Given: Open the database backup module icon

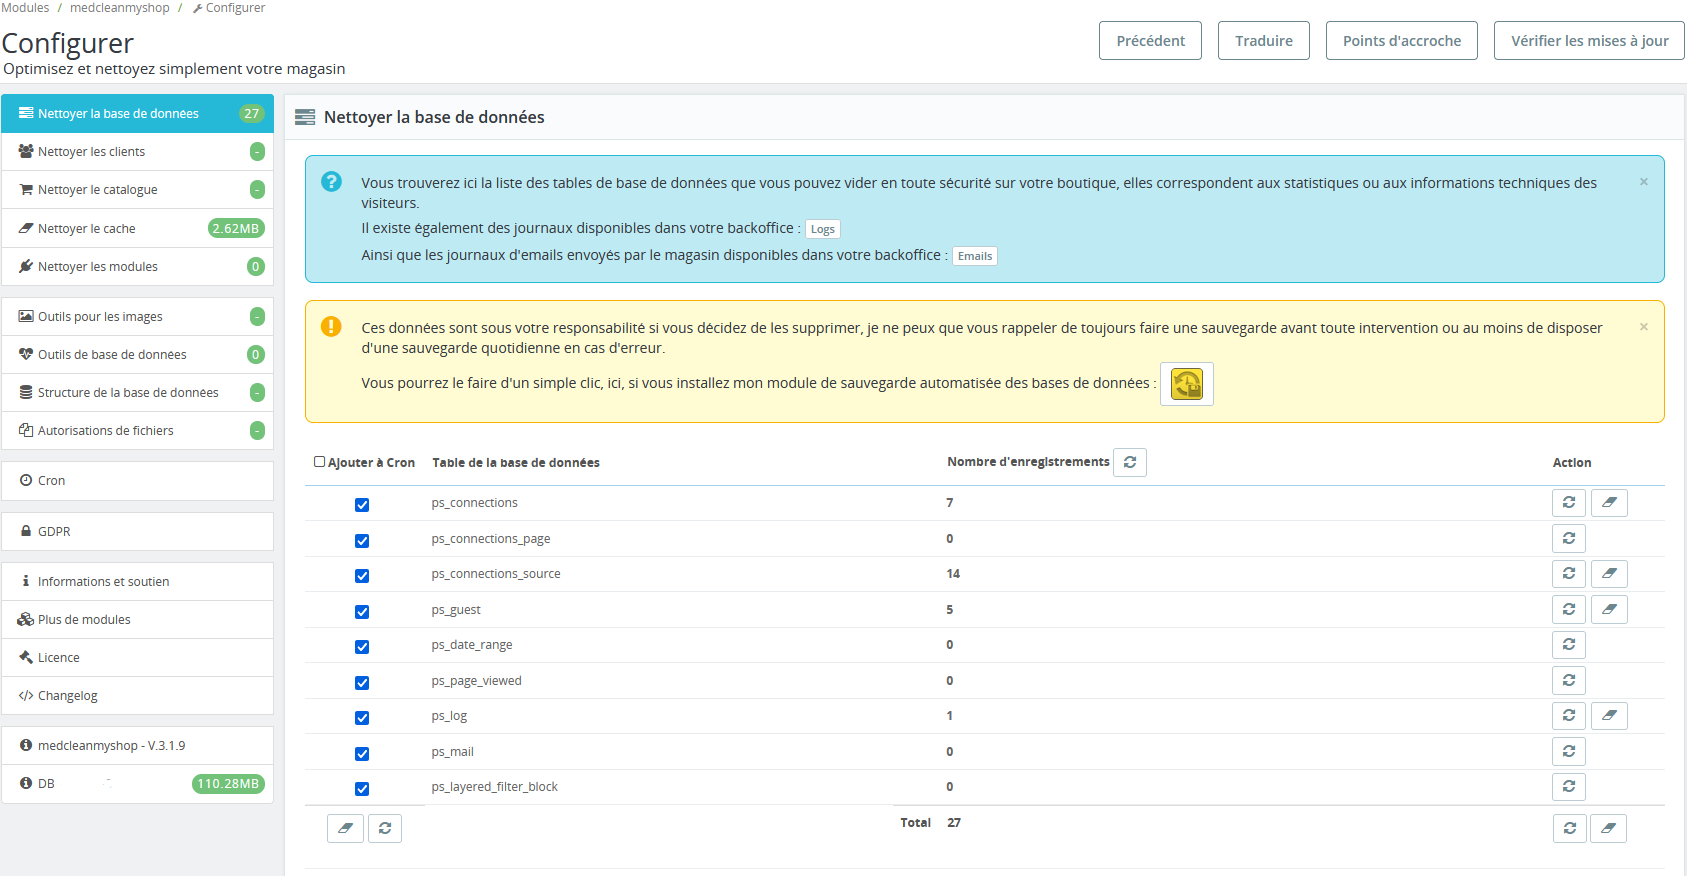Looking at the screenshot, I should coord(1186,384).
